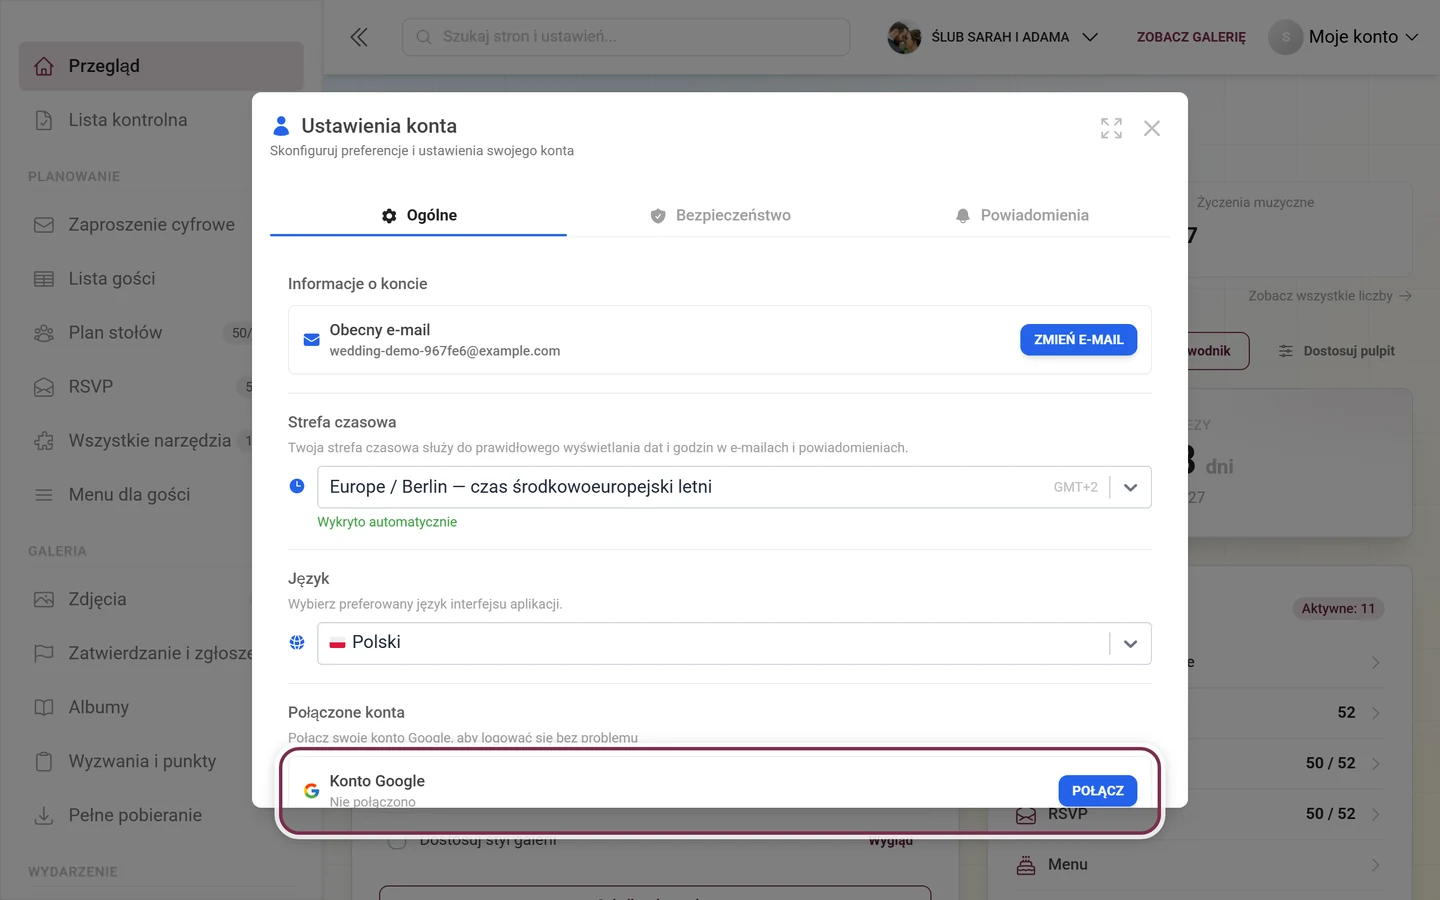Viewport: 1440px width, 900px height.
Task: Click the Dostosuj pulpit button
Action: click(x=1337, y=351)
